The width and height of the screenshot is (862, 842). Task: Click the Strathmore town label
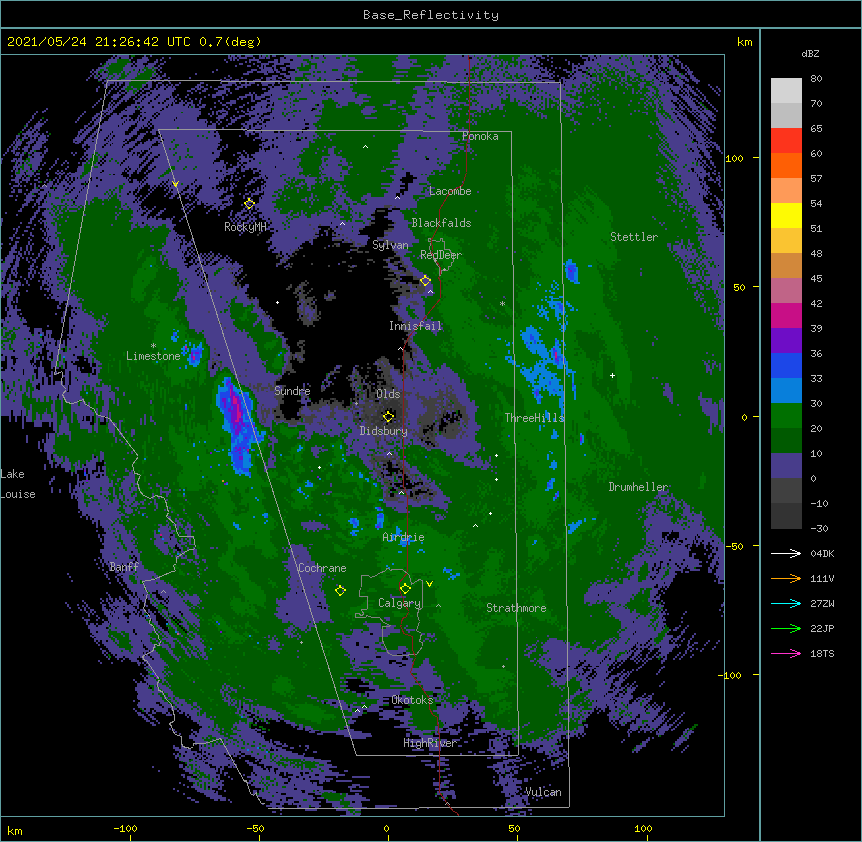pyautogui.click(x=516, y=608)
